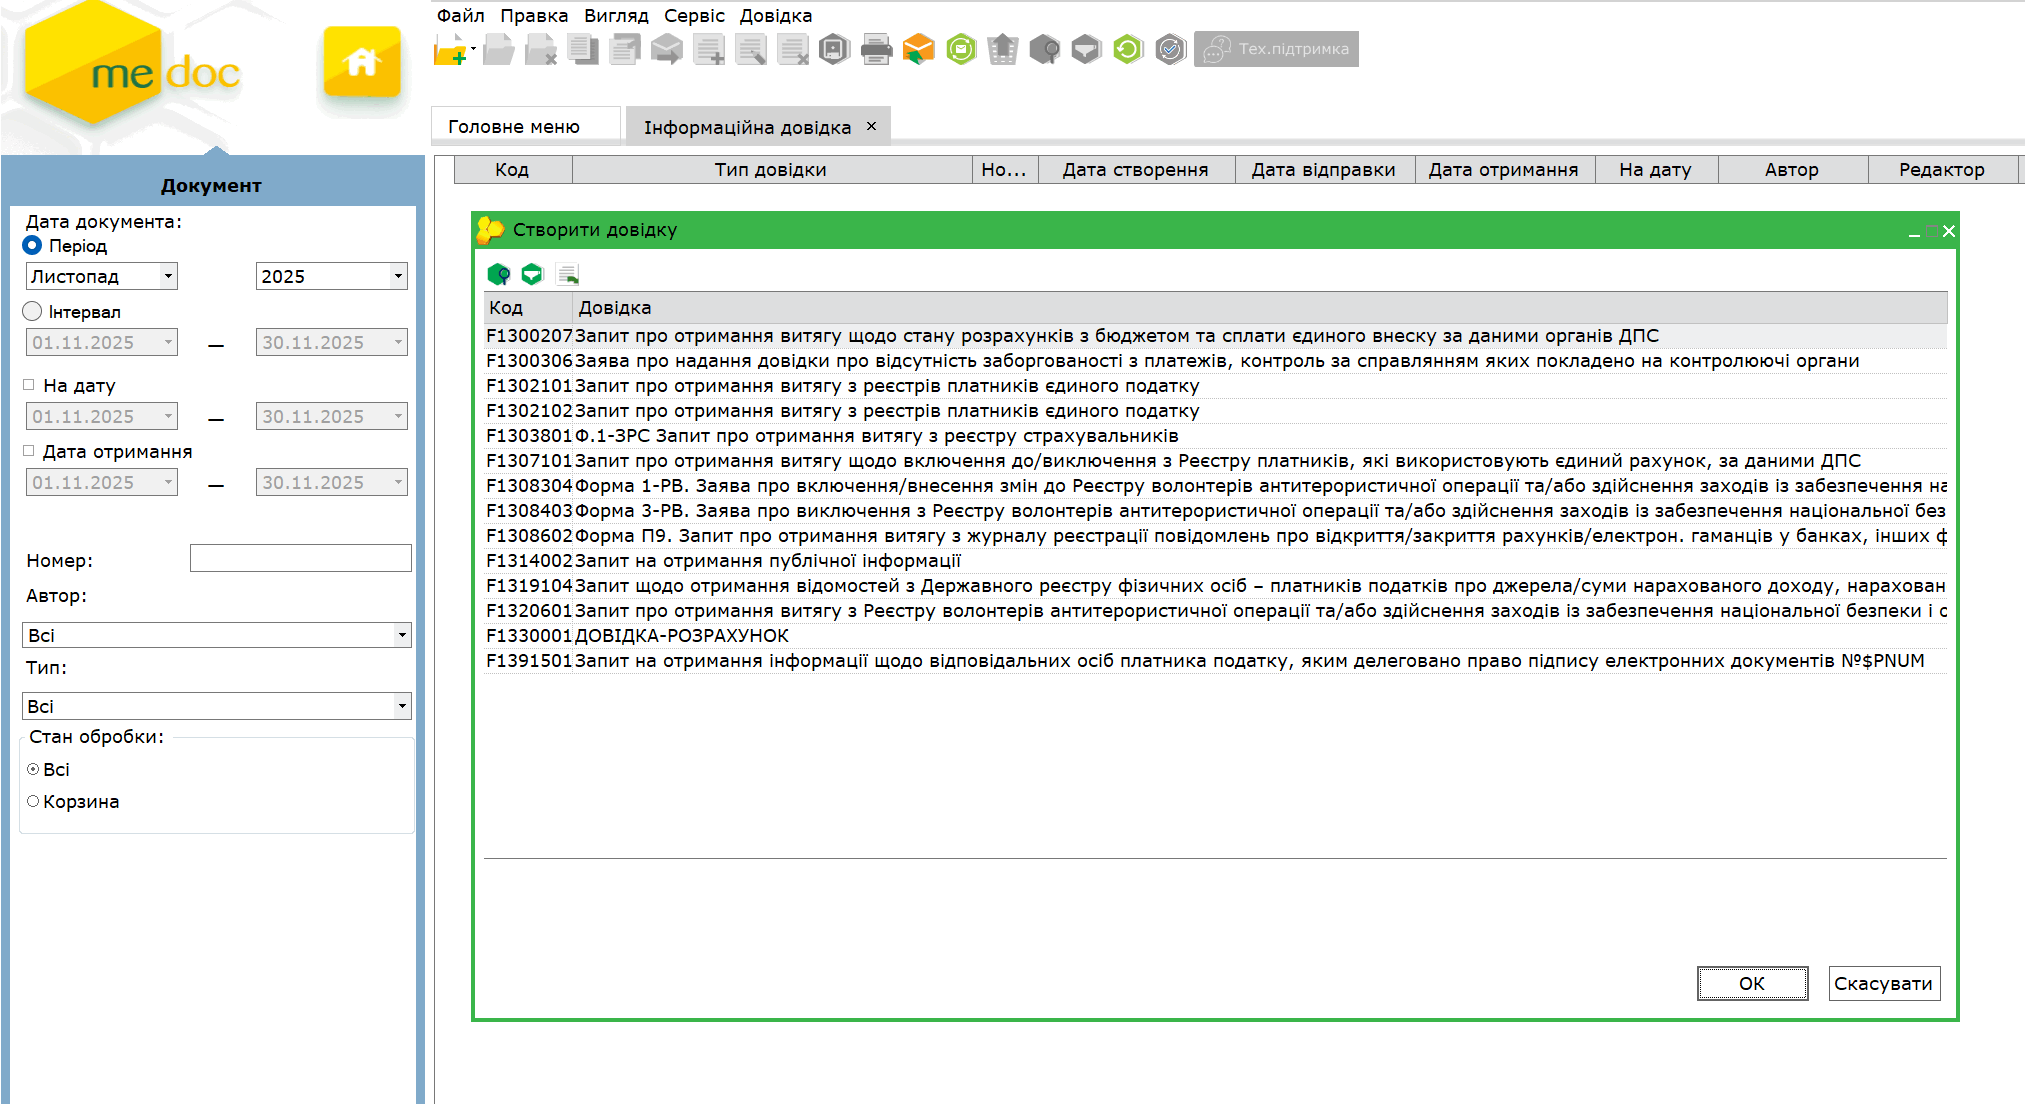This screenshot has height=1104, width=2025.
Task: Click the yellow home button
Action: 362,63
